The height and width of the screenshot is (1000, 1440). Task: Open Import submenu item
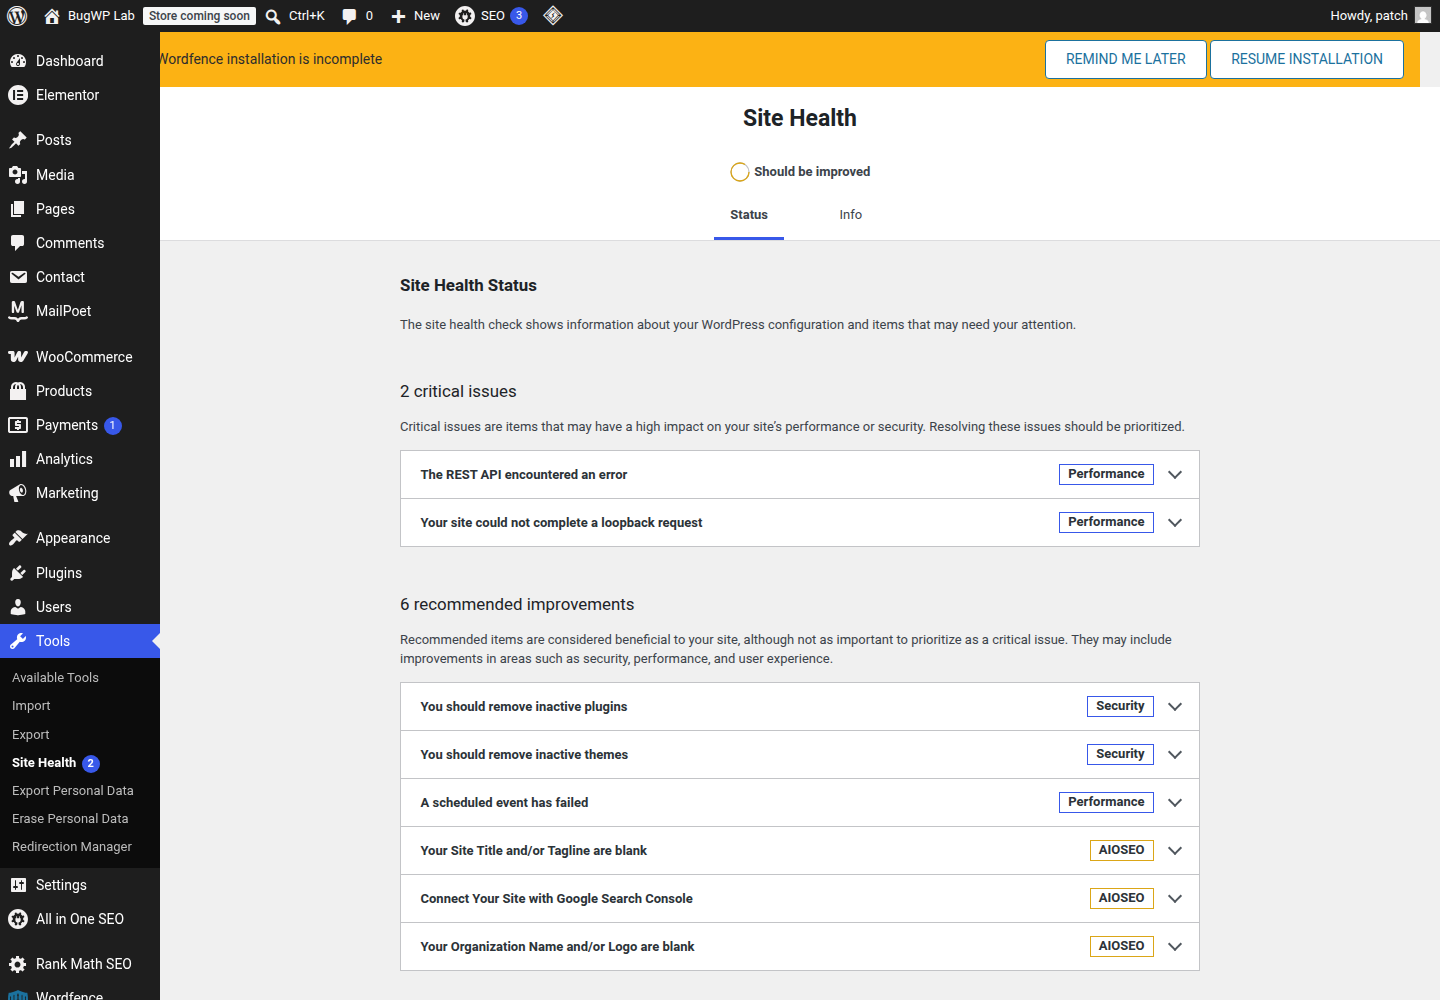point(31,706)
